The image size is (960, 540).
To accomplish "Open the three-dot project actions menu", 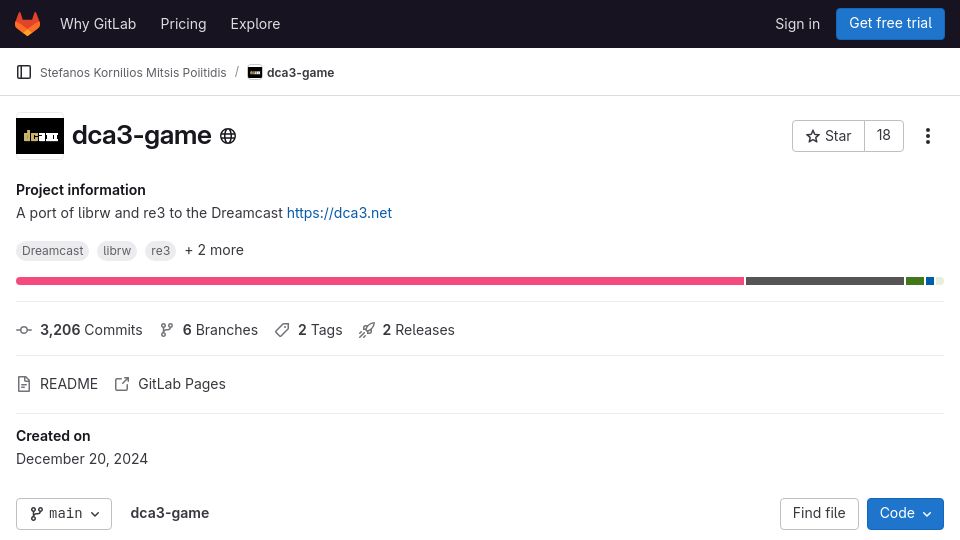I will 928,136.
